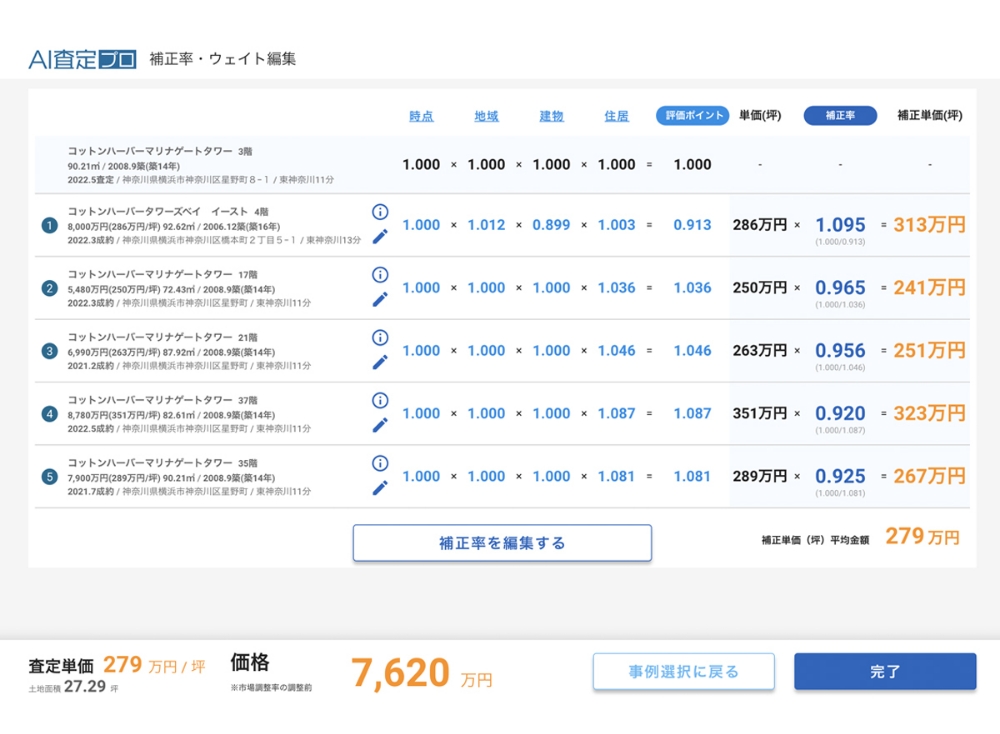Open info icon for comparable 2
This screenshot has height=734, width=1000.
tap(380, 275)
